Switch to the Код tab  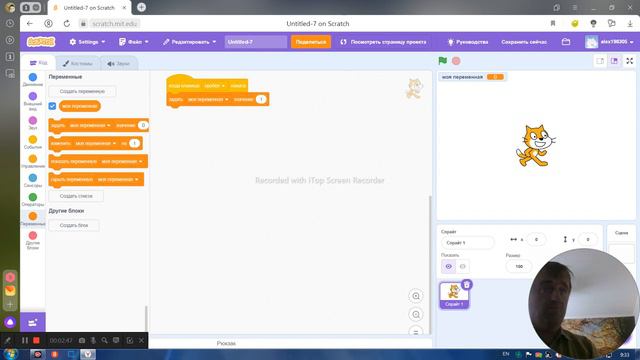(x=38, y=63)
